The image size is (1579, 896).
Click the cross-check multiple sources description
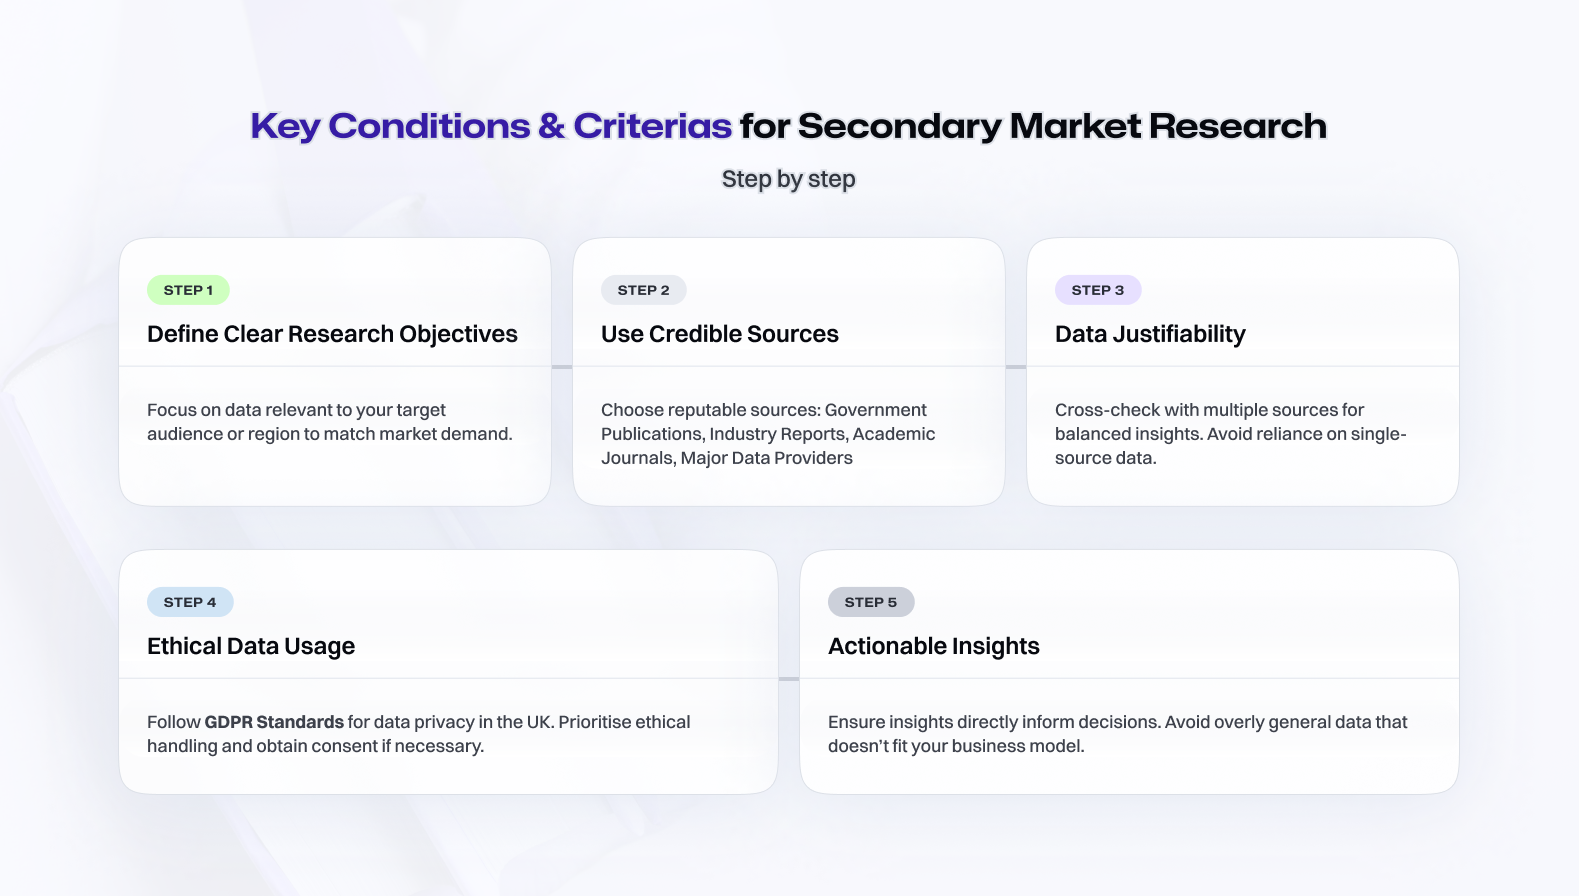(x=1231, y=434)
